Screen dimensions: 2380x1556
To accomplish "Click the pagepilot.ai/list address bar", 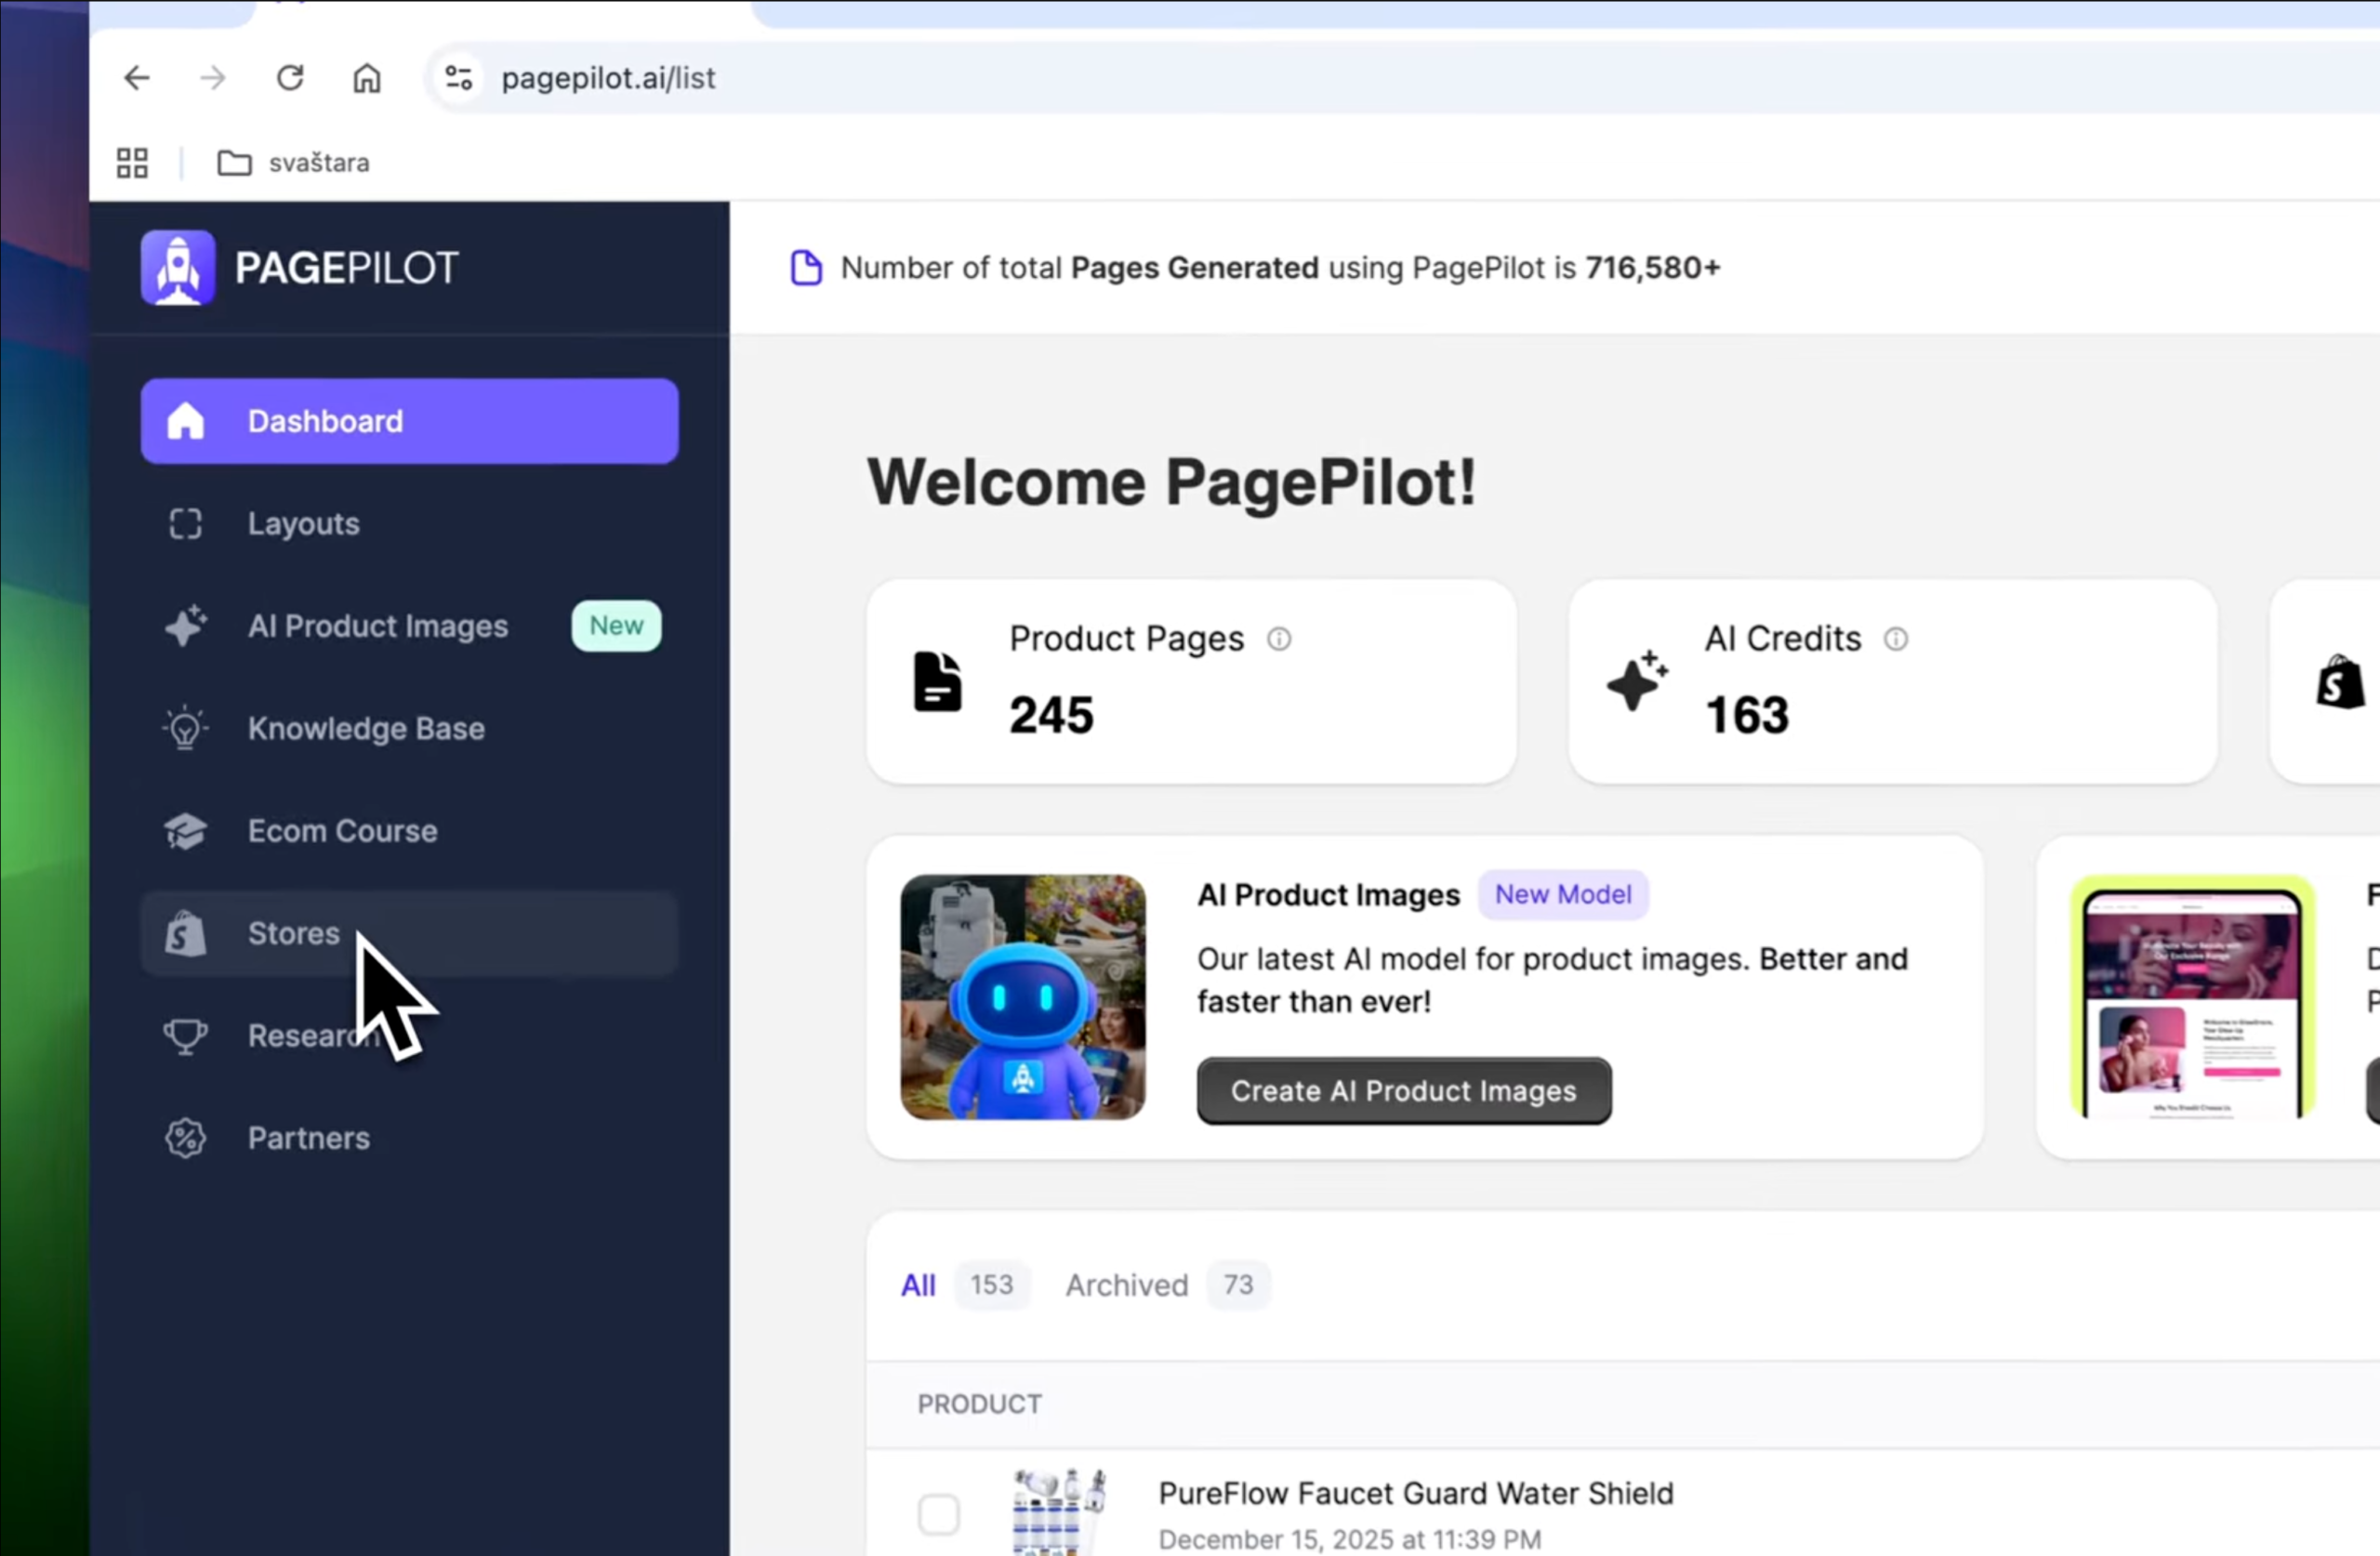I will [x=1400, y=78].
